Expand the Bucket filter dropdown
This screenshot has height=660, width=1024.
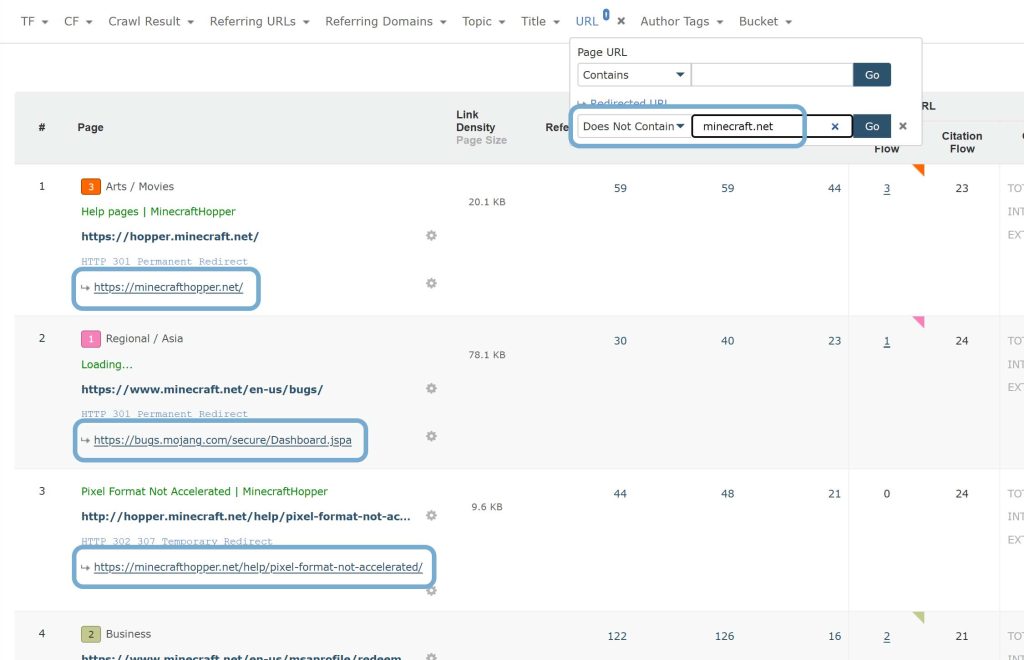(x=765, y=22)
